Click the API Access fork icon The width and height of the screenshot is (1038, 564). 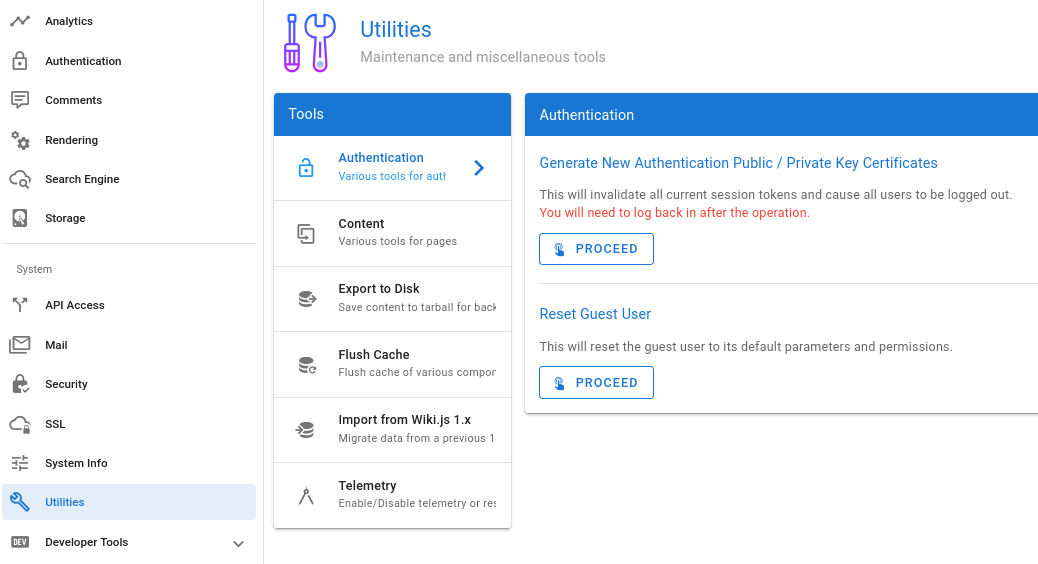pos(20,305)
